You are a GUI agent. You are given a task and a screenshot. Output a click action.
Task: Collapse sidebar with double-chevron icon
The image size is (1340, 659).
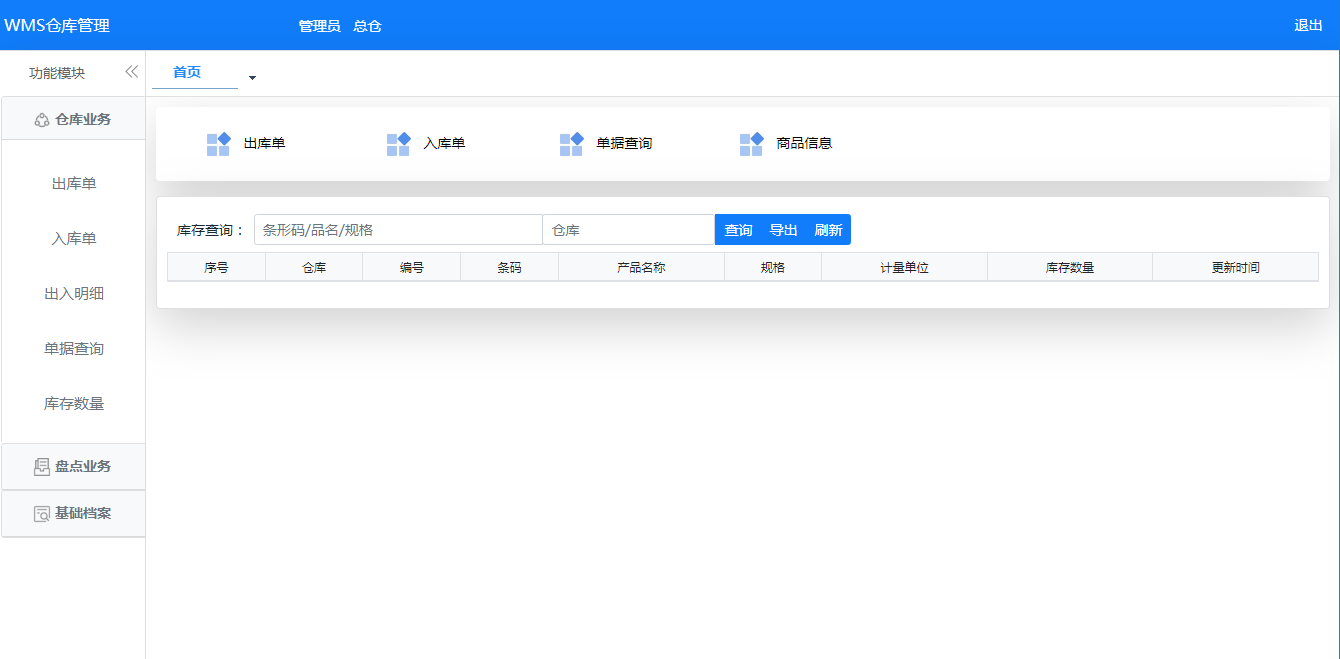(x=131, y=72)
